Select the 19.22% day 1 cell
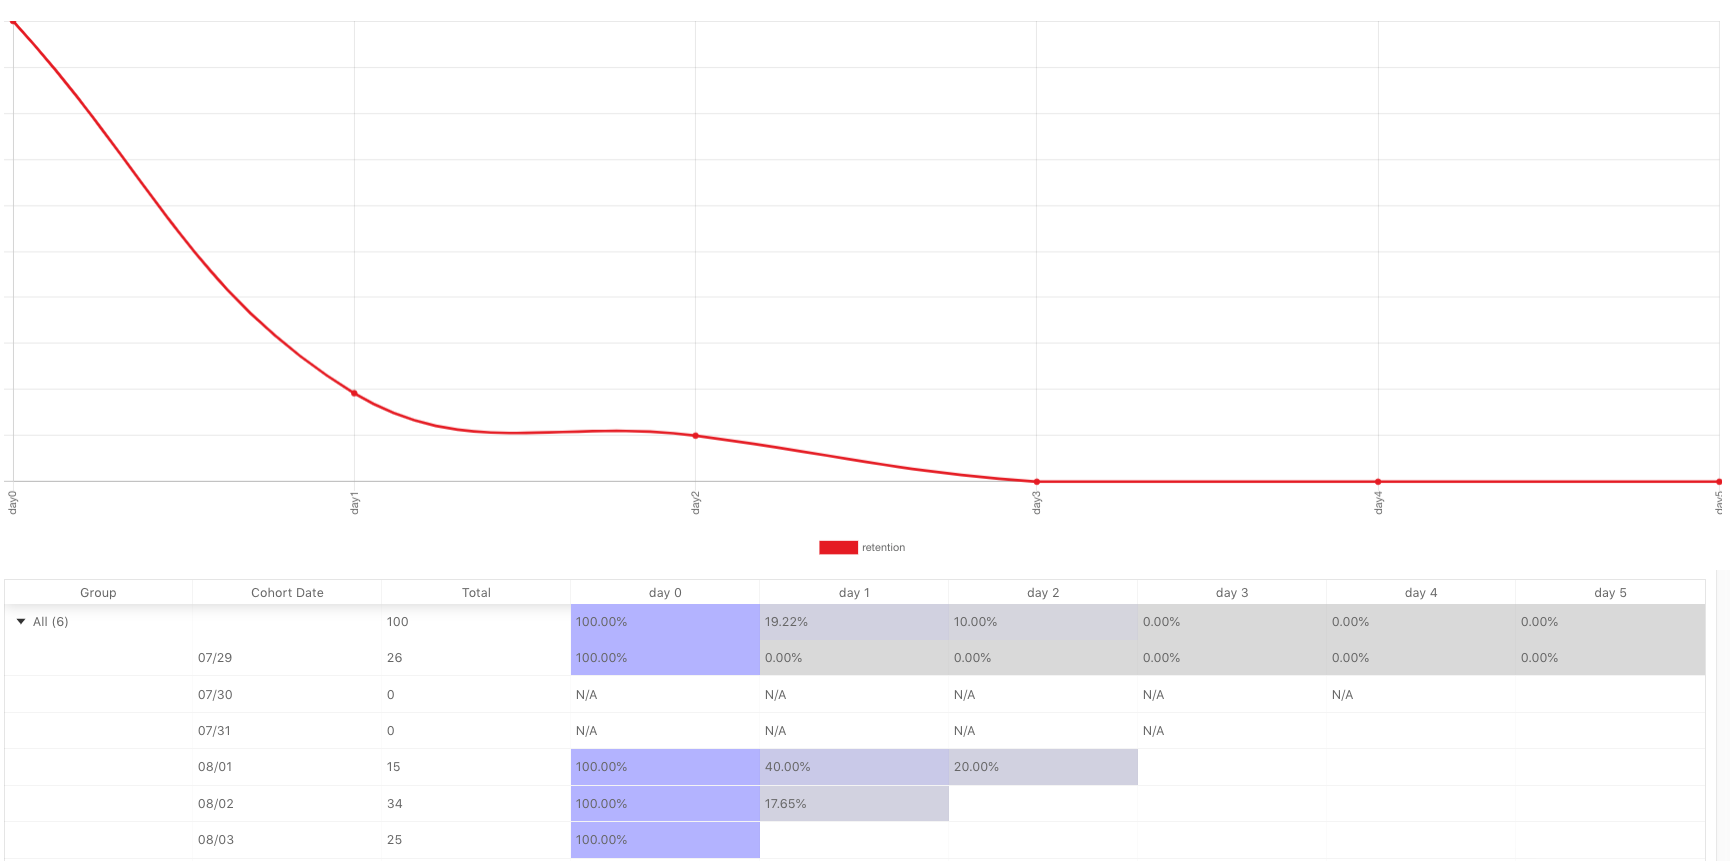The image size is (1733, 861). click(x=854, y=622)
